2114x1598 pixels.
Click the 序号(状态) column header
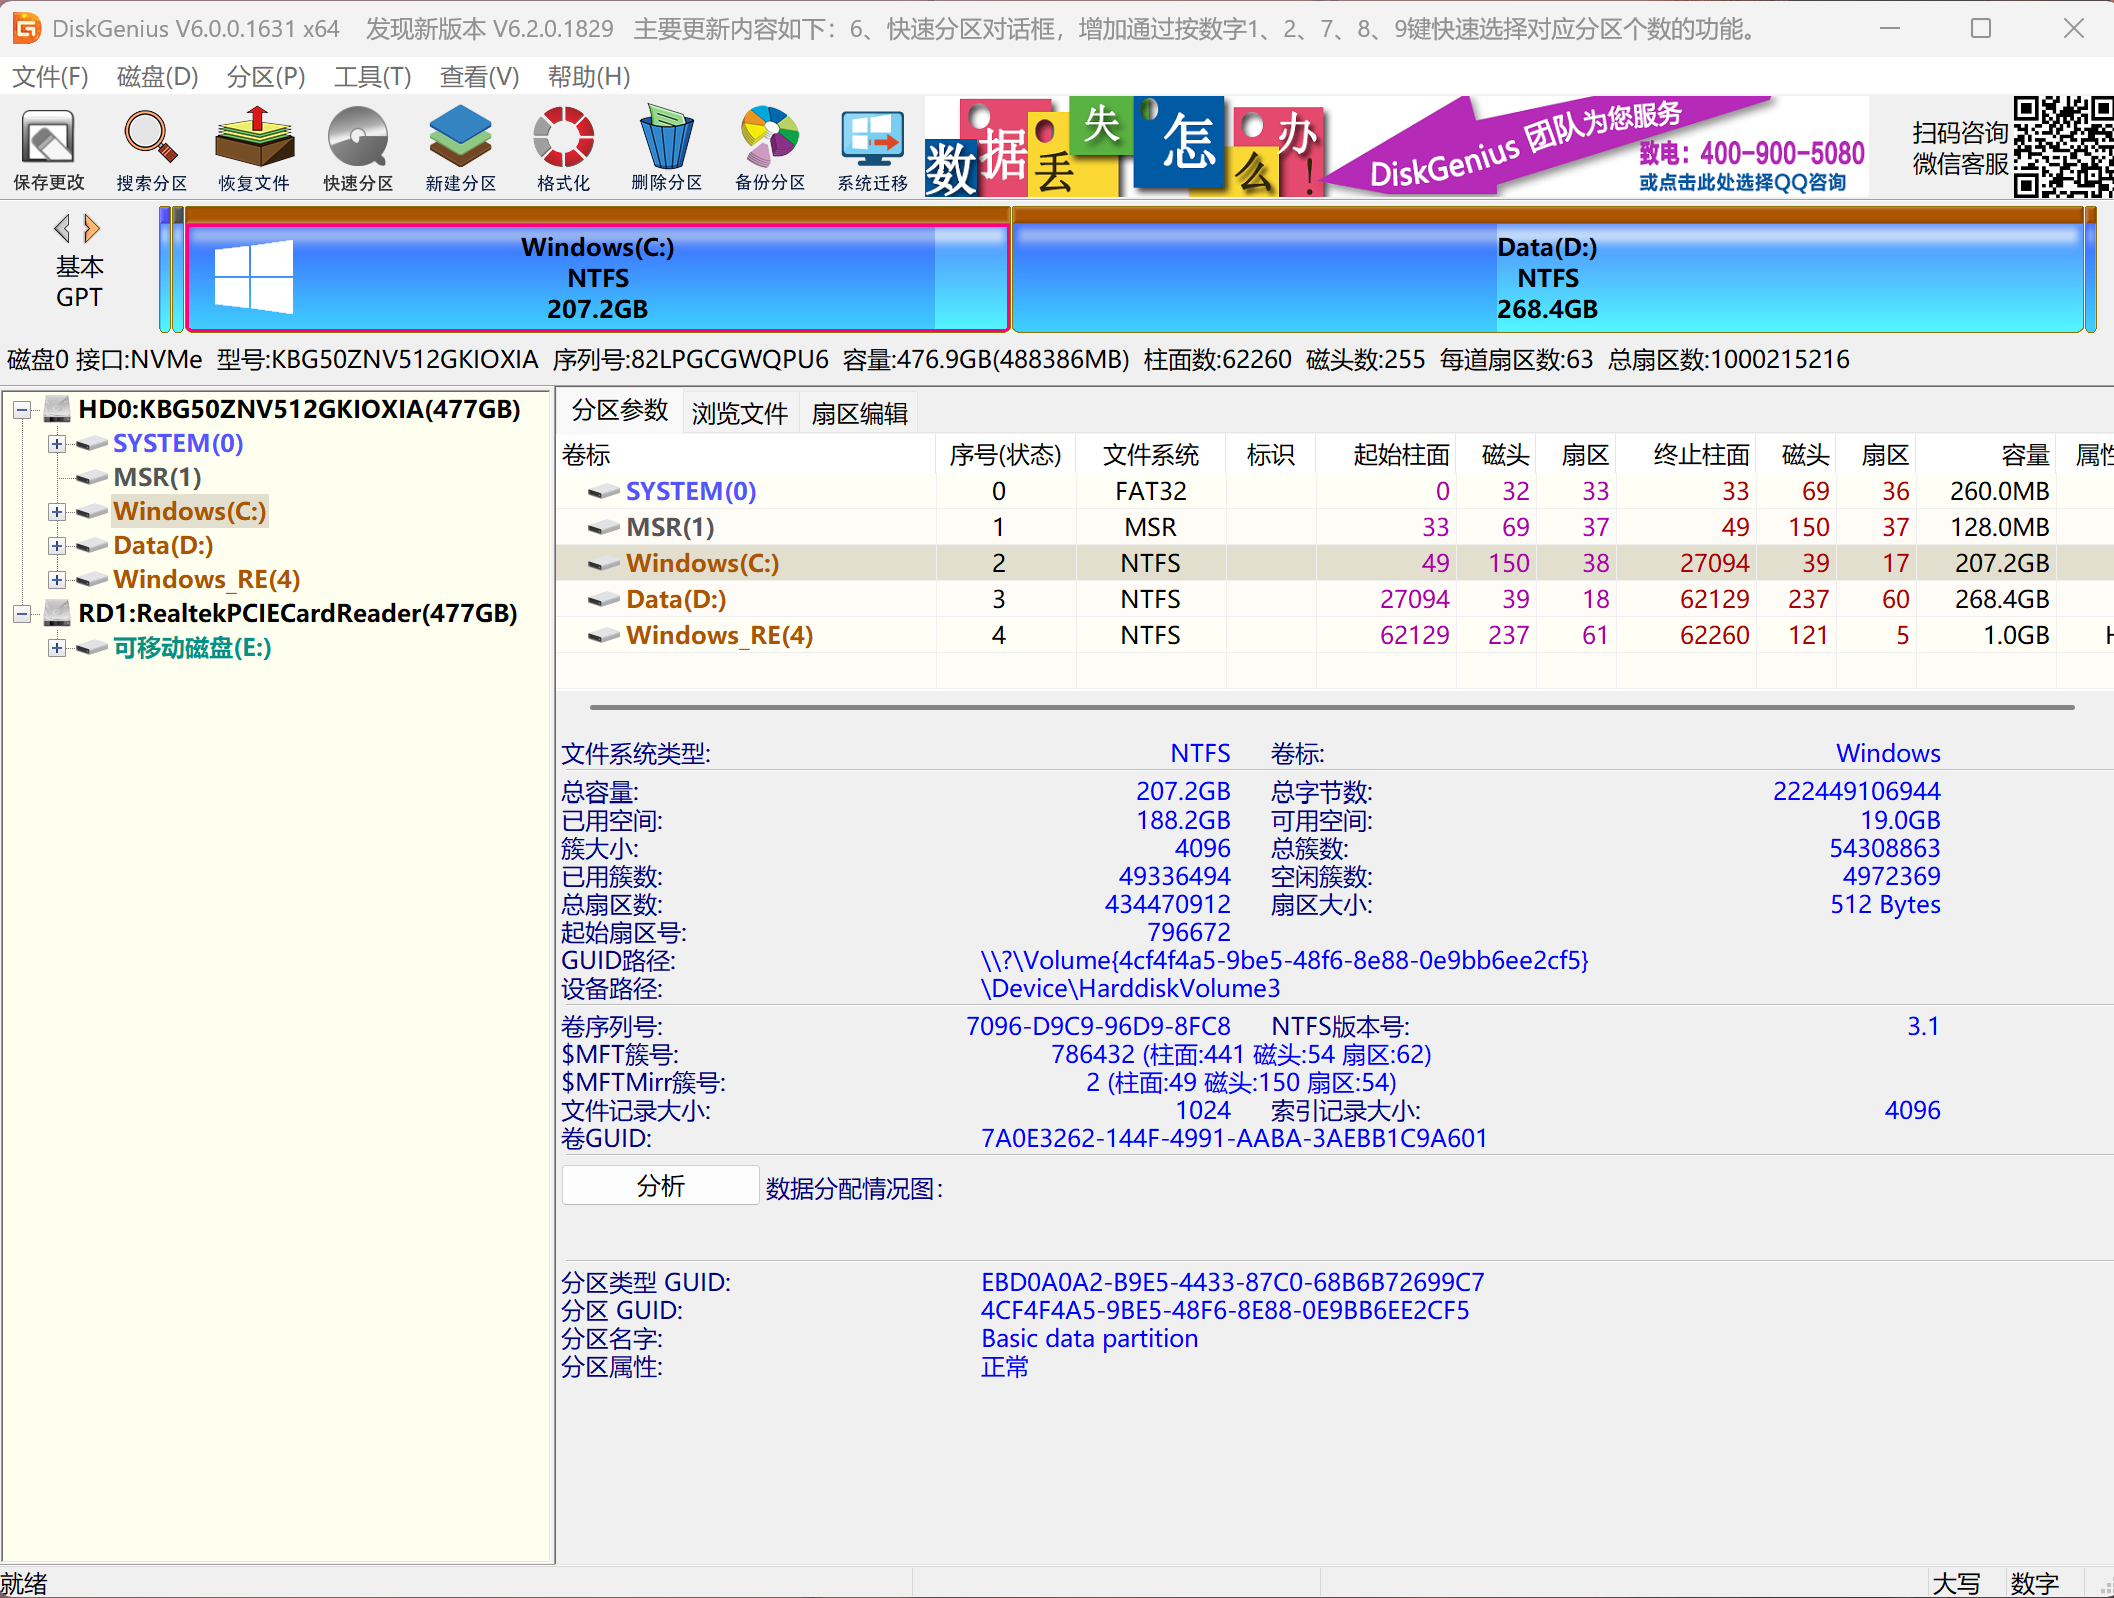pyautogui.click(x=1005, y=455)
